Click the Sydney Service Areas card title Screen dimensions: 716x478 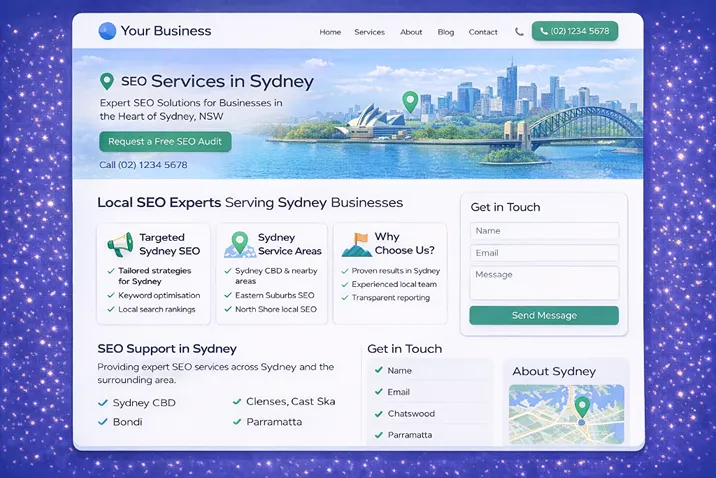290,244
